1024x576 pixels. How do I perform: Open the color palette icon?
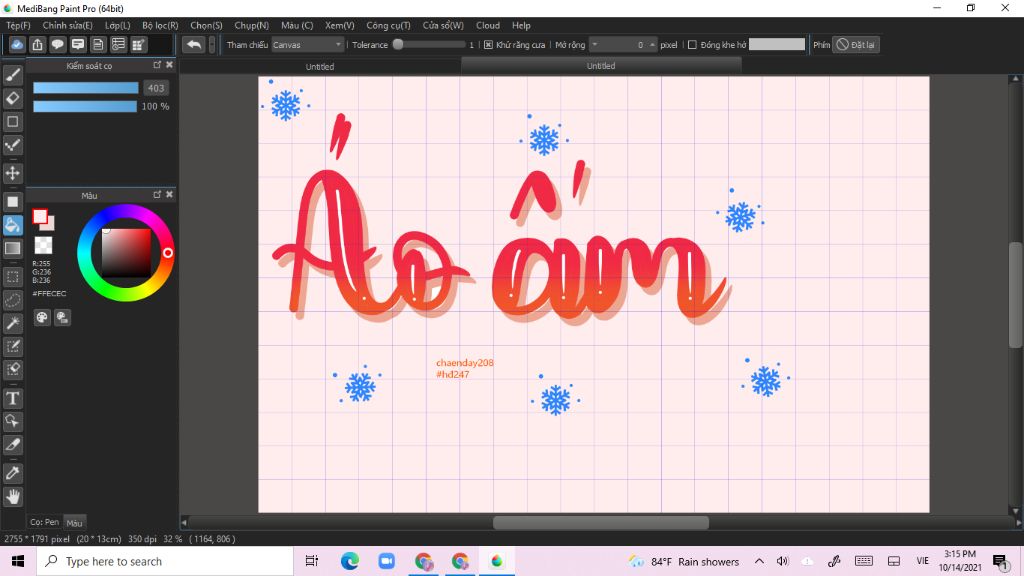pos(42,317)
